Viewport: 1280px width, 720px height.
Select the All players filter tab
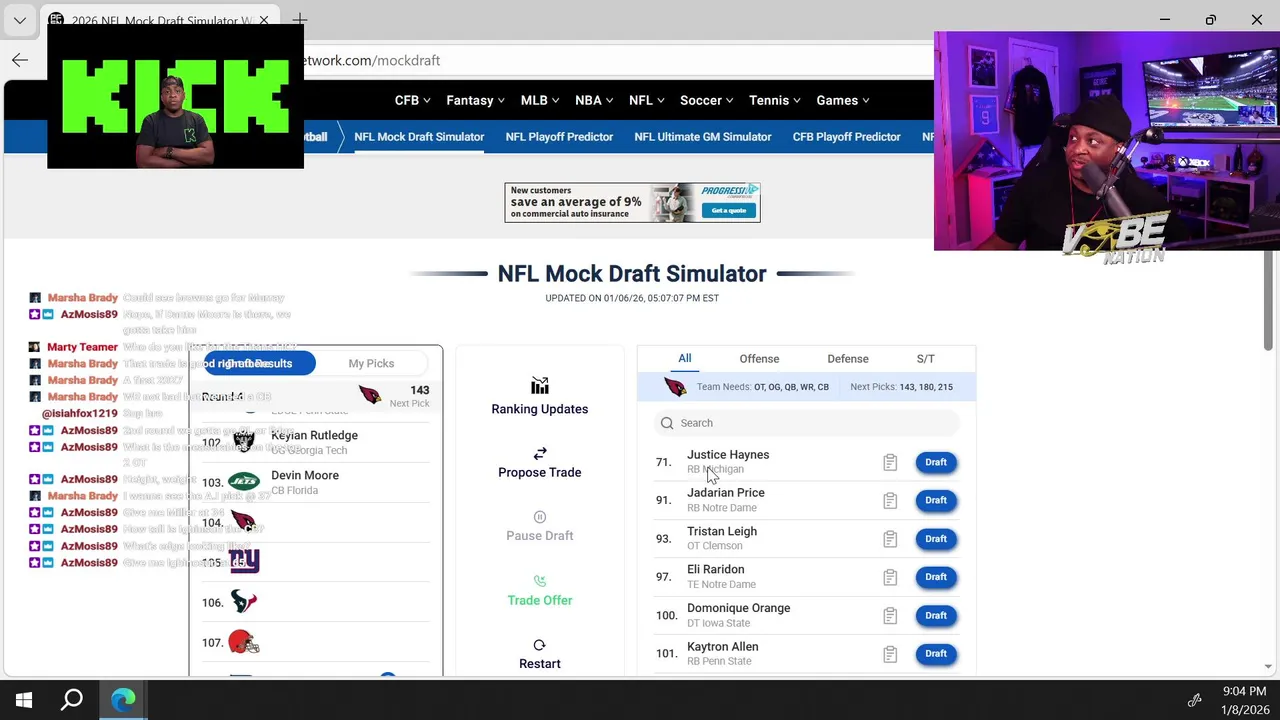pyautogui.click(x=684, y=358)
